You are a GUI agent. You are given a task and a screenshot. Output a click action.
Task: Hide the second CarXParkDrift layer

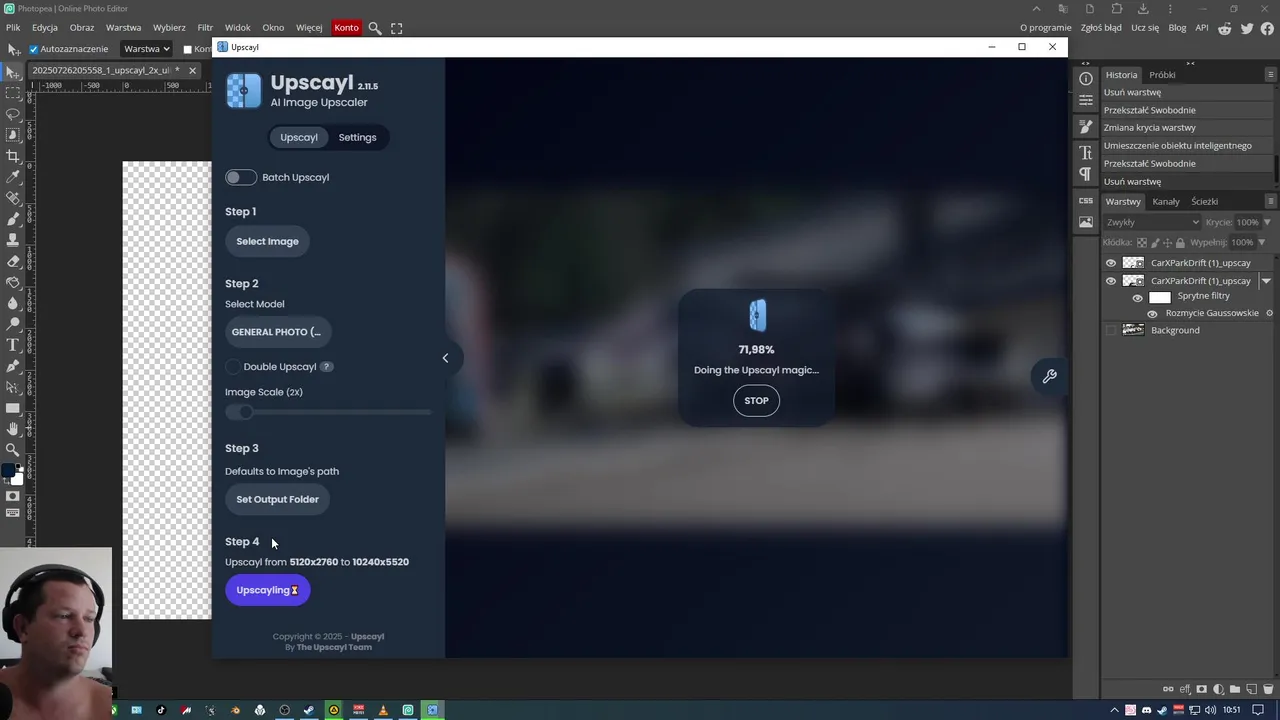tap(1111, 281)
